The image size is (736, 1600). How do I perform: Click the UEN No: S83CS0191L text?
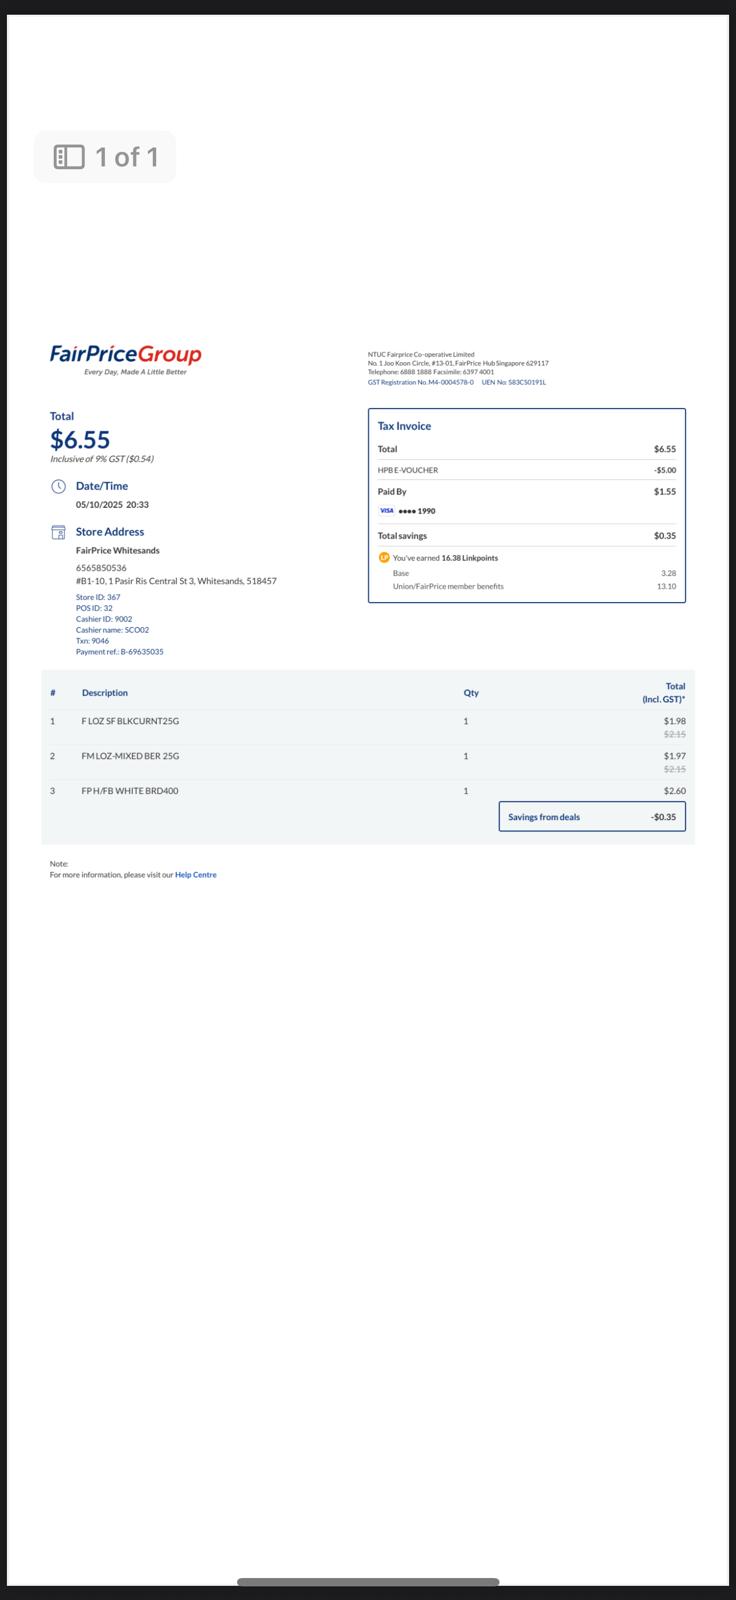514,382
